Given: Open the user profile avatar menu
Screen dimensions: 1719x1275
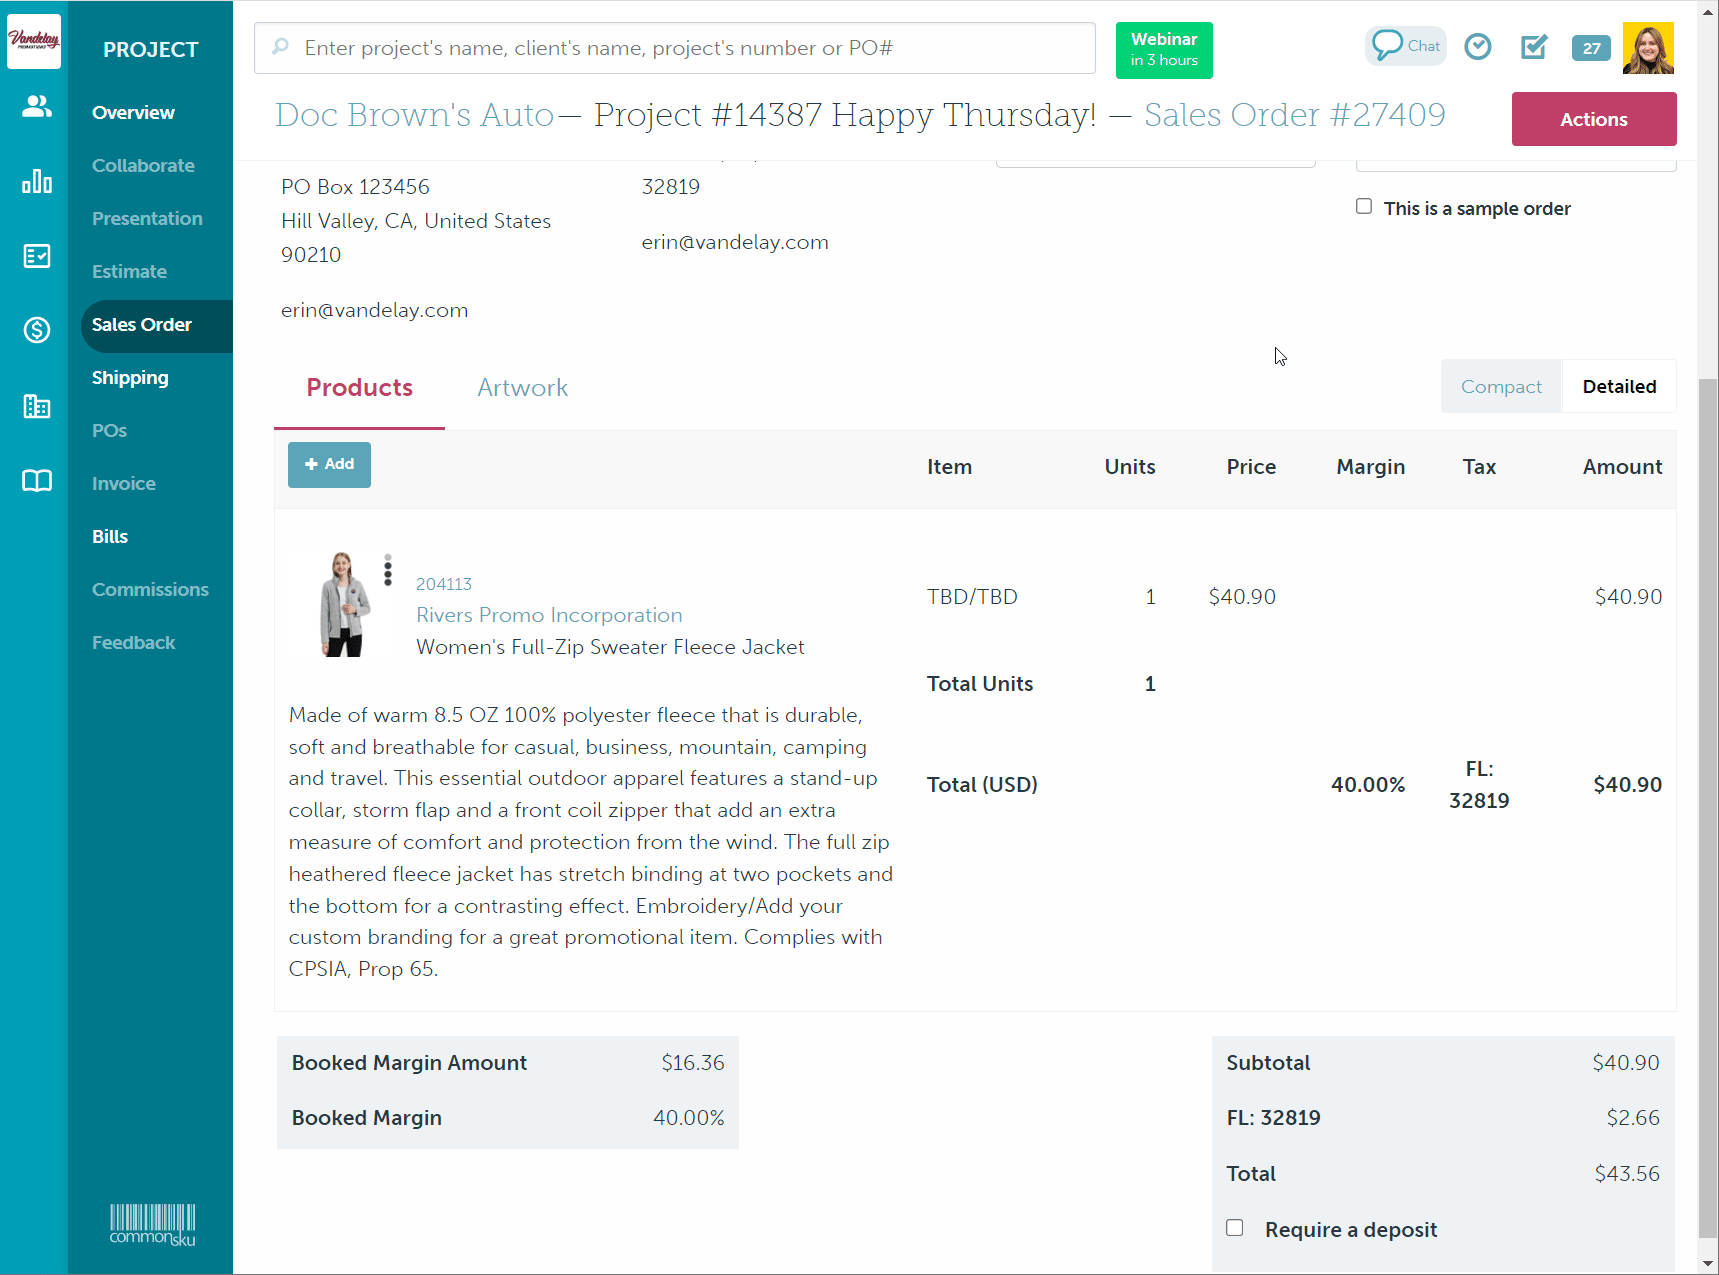Looking at the screenshot, I should point(1647,48).
